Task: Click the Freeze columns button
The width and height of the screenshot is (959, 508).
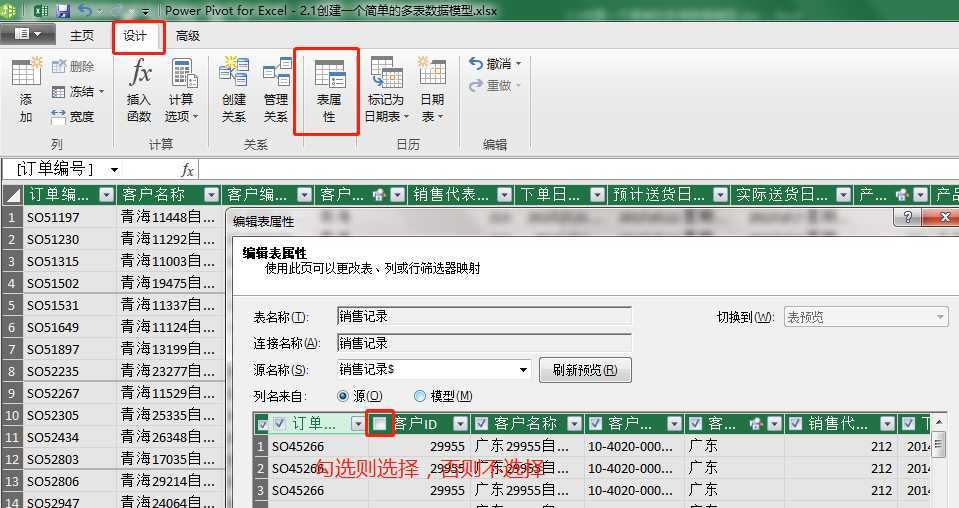Action: (78, 92)
